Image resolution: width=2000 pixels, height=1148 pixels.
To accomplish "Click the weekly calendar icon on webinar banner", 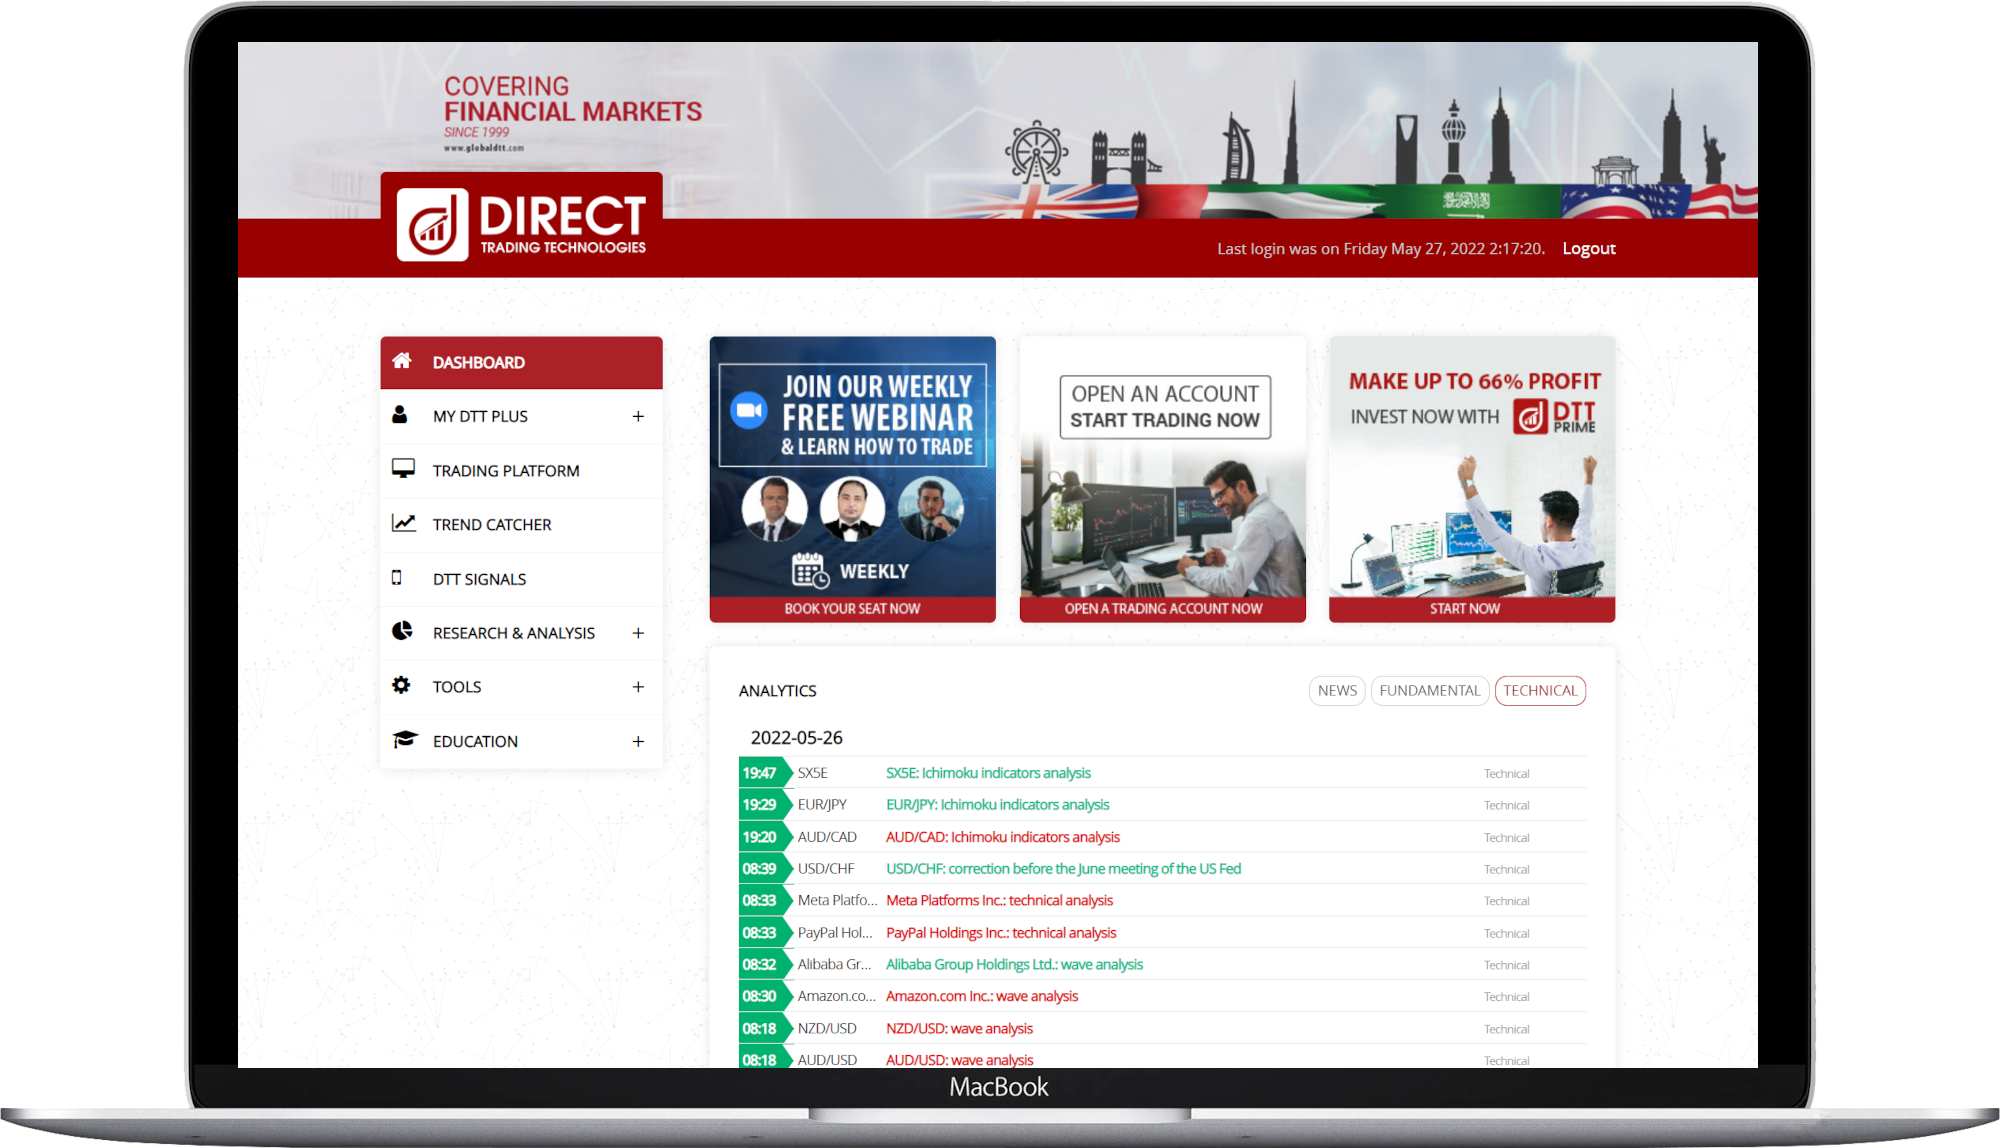I will click(810, 571).
